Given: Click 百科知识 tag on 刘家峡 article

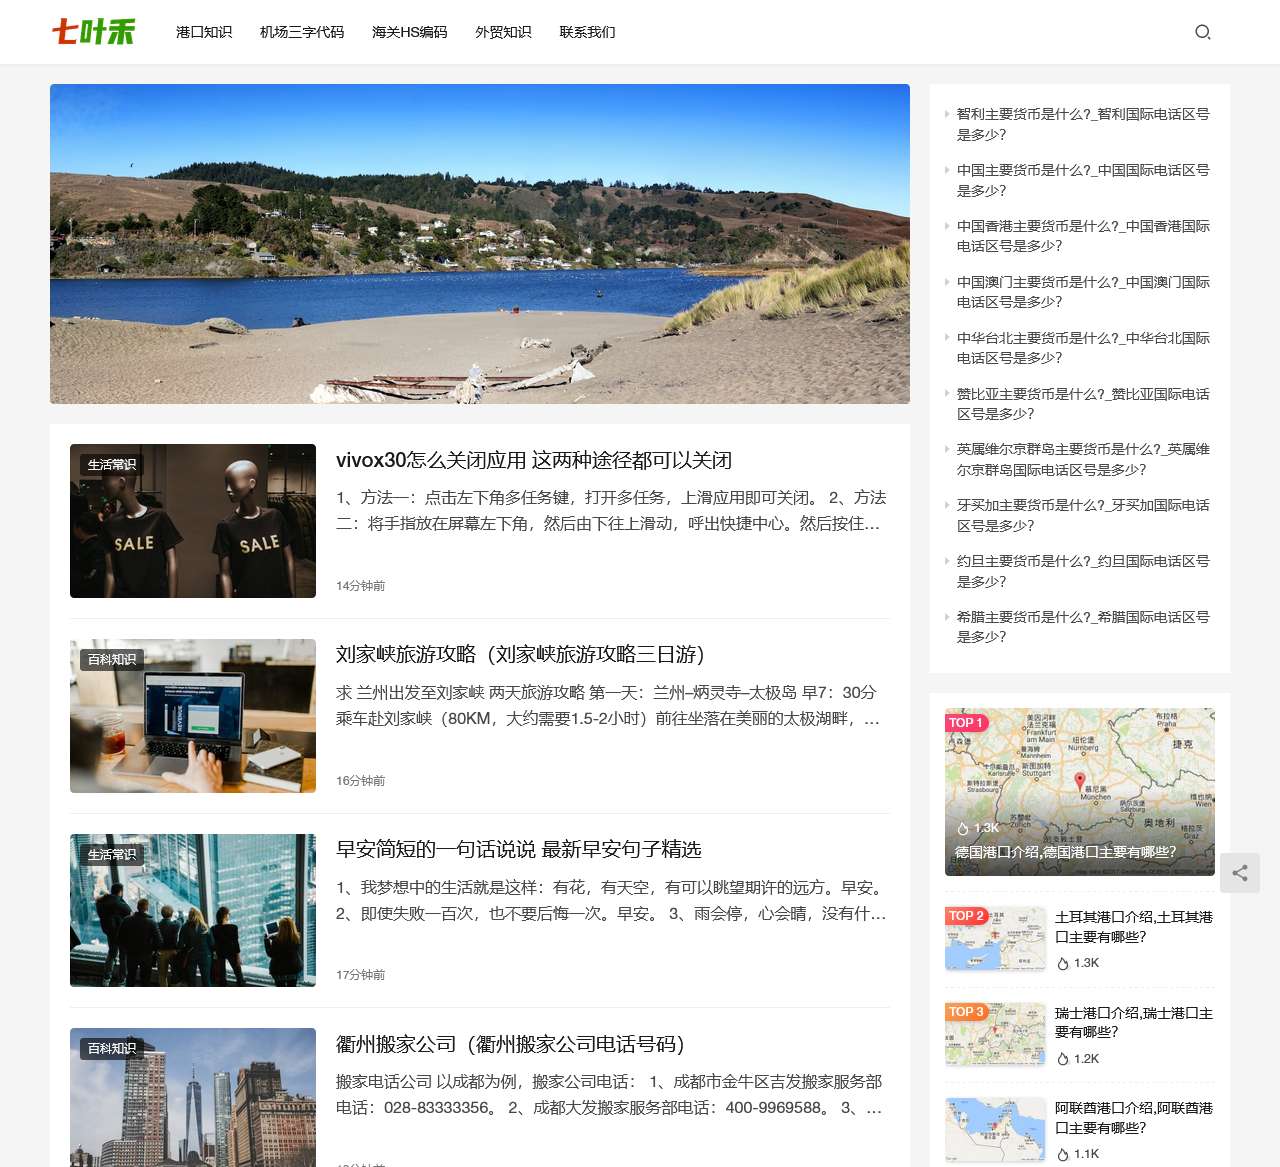Looking at the screenshot, I should click(112, 660).
